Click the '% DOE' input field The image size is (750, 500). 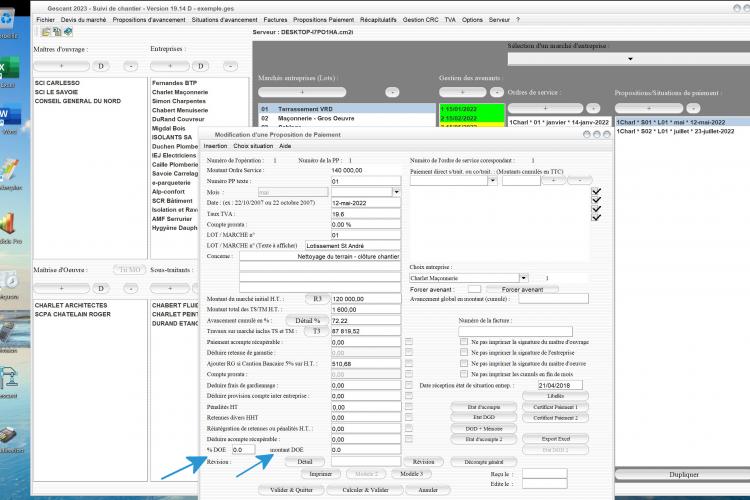(243, 450)
